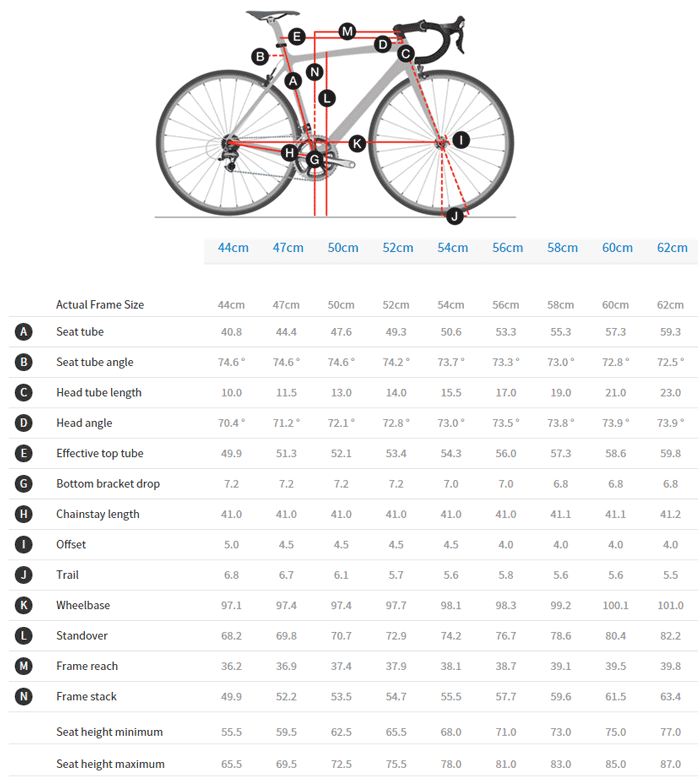Click the Seat height maximum label

point(110,765)
